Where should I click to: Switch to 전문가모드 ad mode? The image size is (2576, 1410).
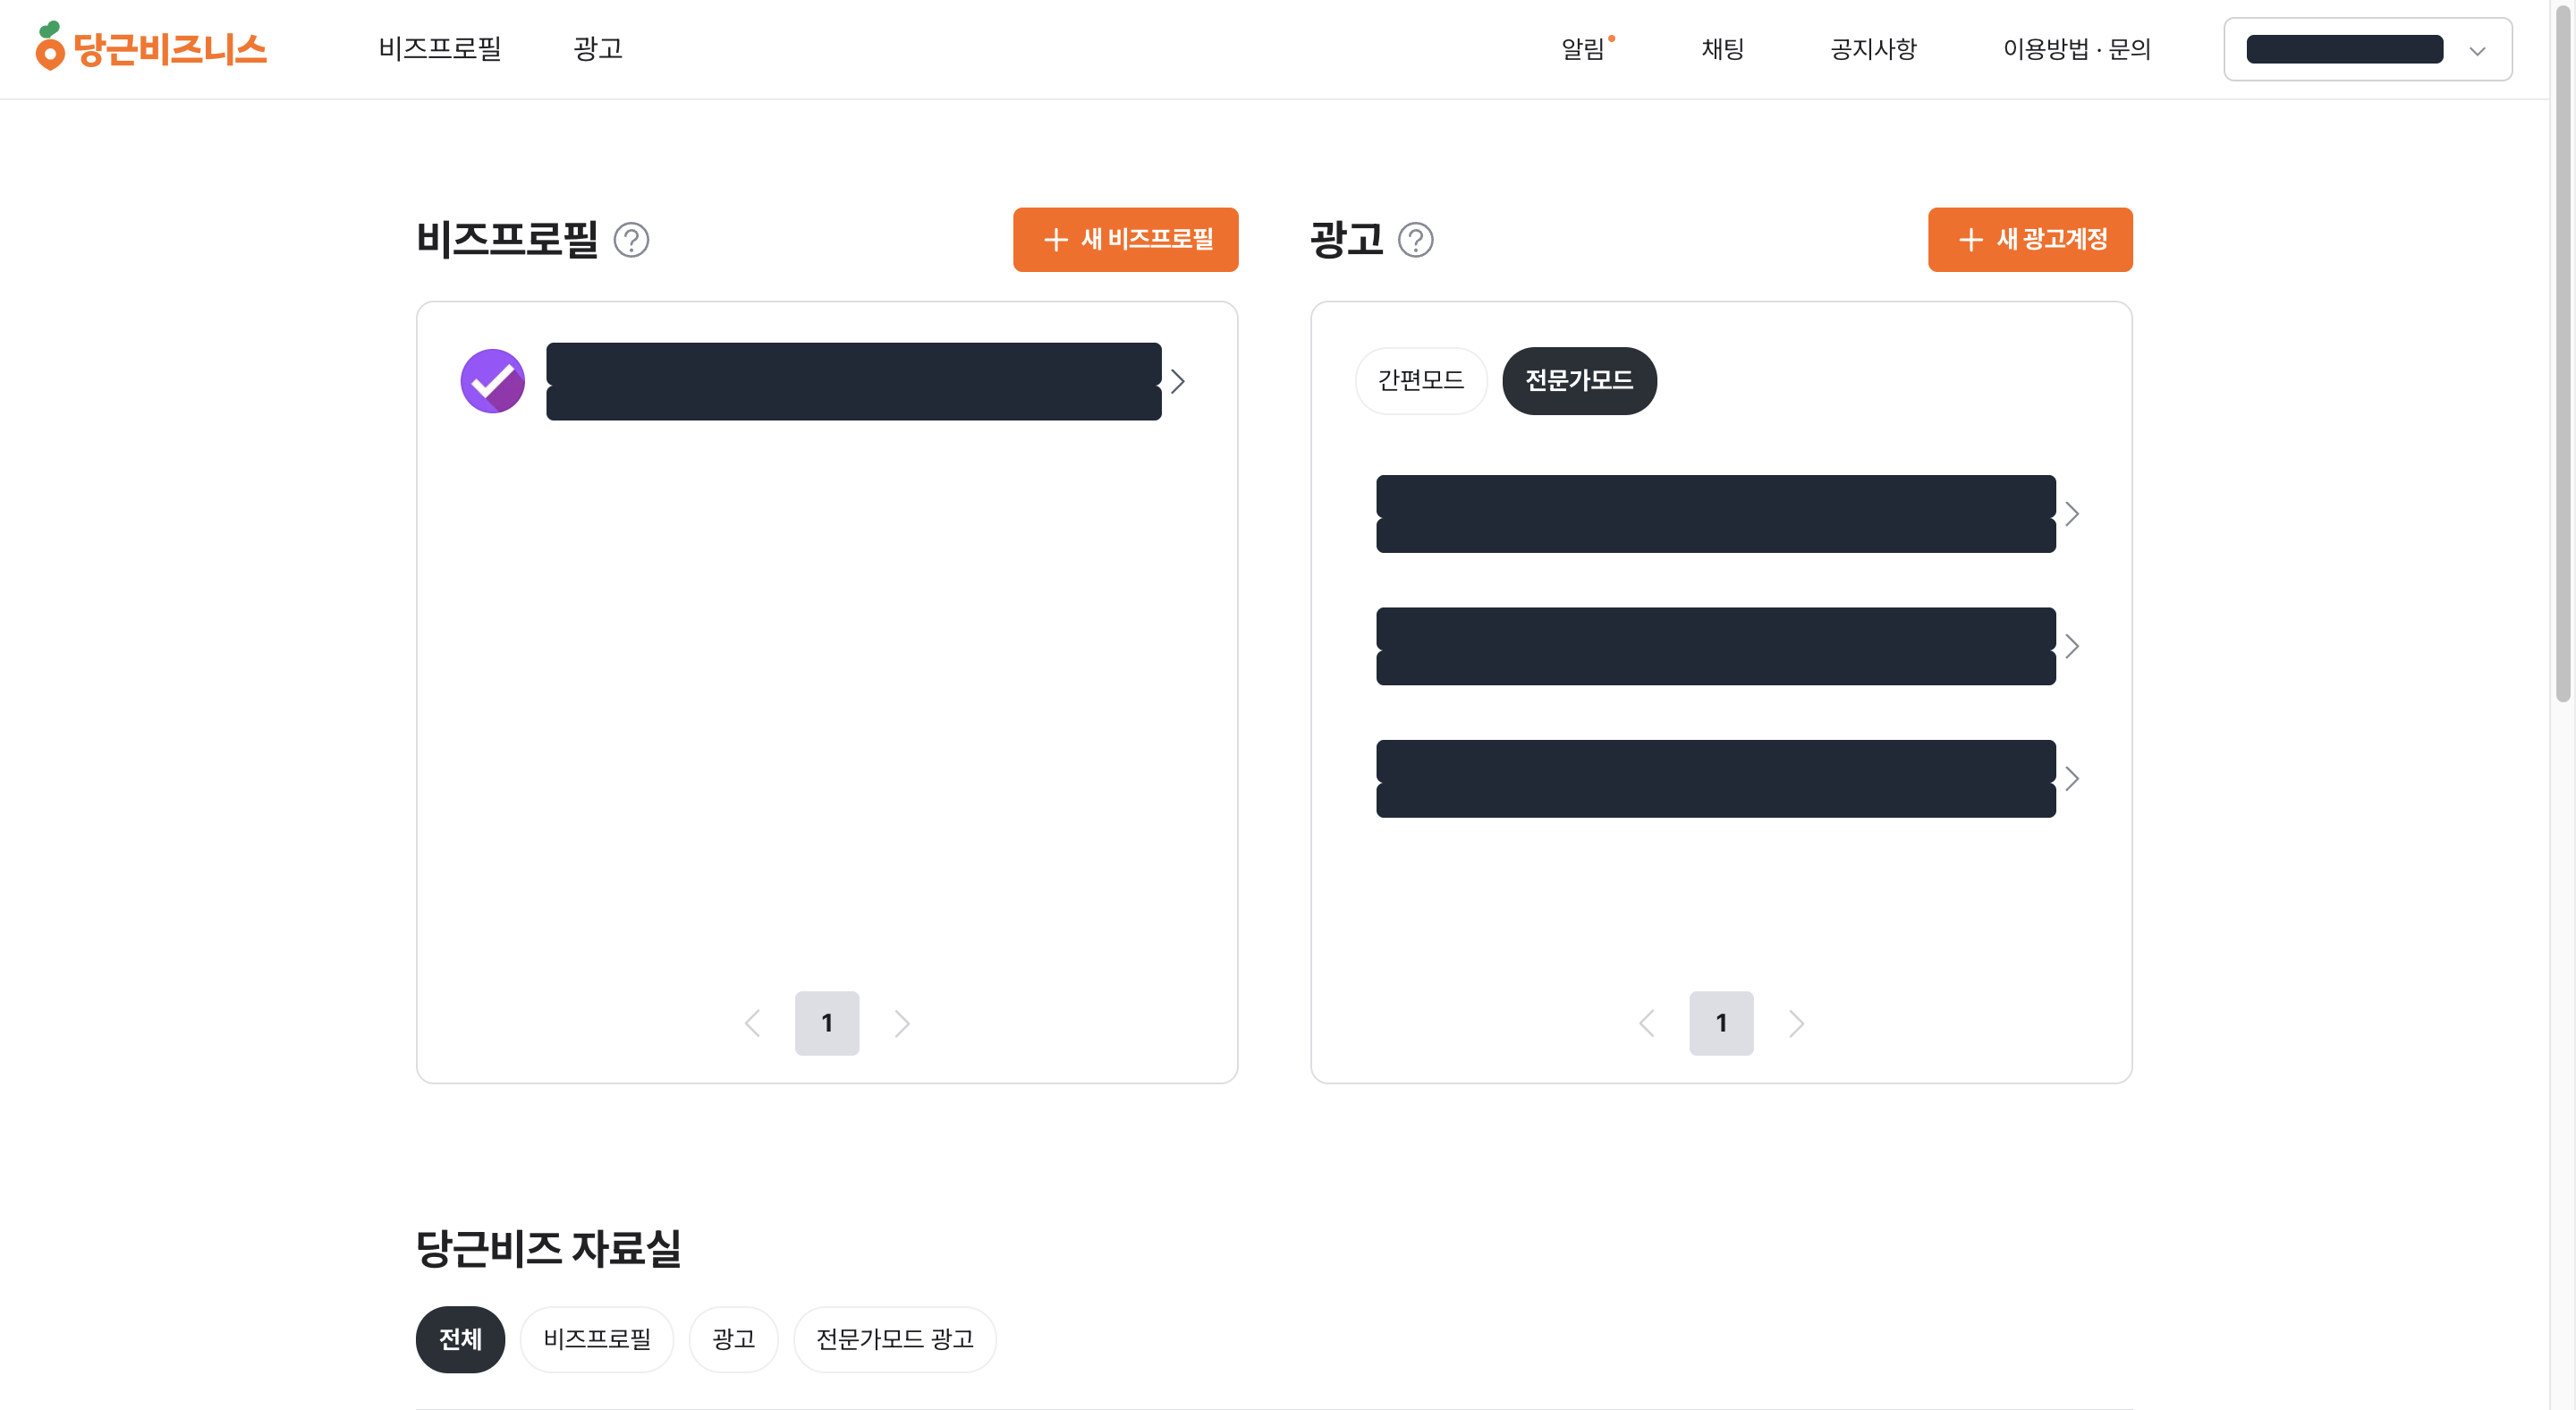tap(1579, 381)
